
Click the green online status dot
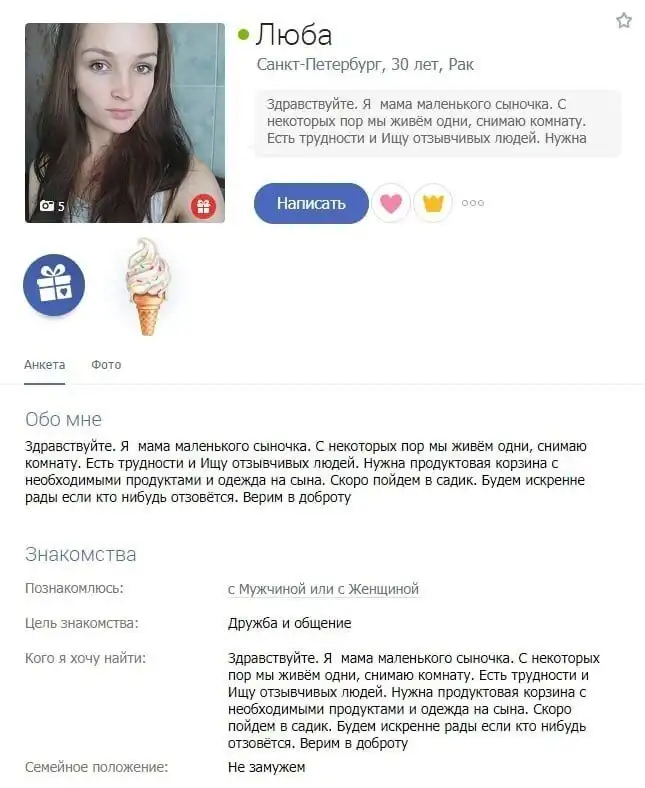[243, 35]
